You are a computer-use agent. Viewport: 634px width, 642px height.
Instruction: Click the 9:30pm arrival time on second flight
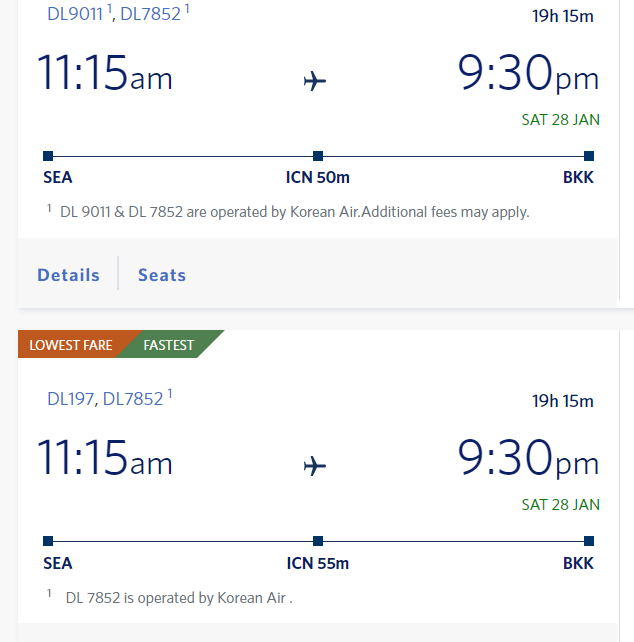point(528,459)
